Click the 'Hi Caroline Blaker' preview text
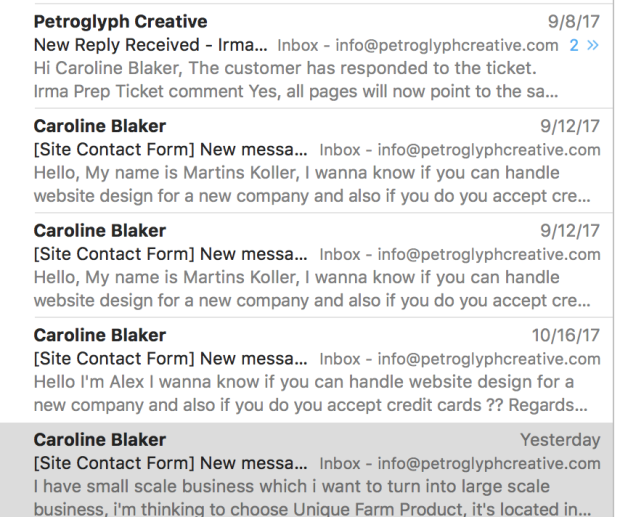This screenshot has width=620, height=517. click(296, 79)
